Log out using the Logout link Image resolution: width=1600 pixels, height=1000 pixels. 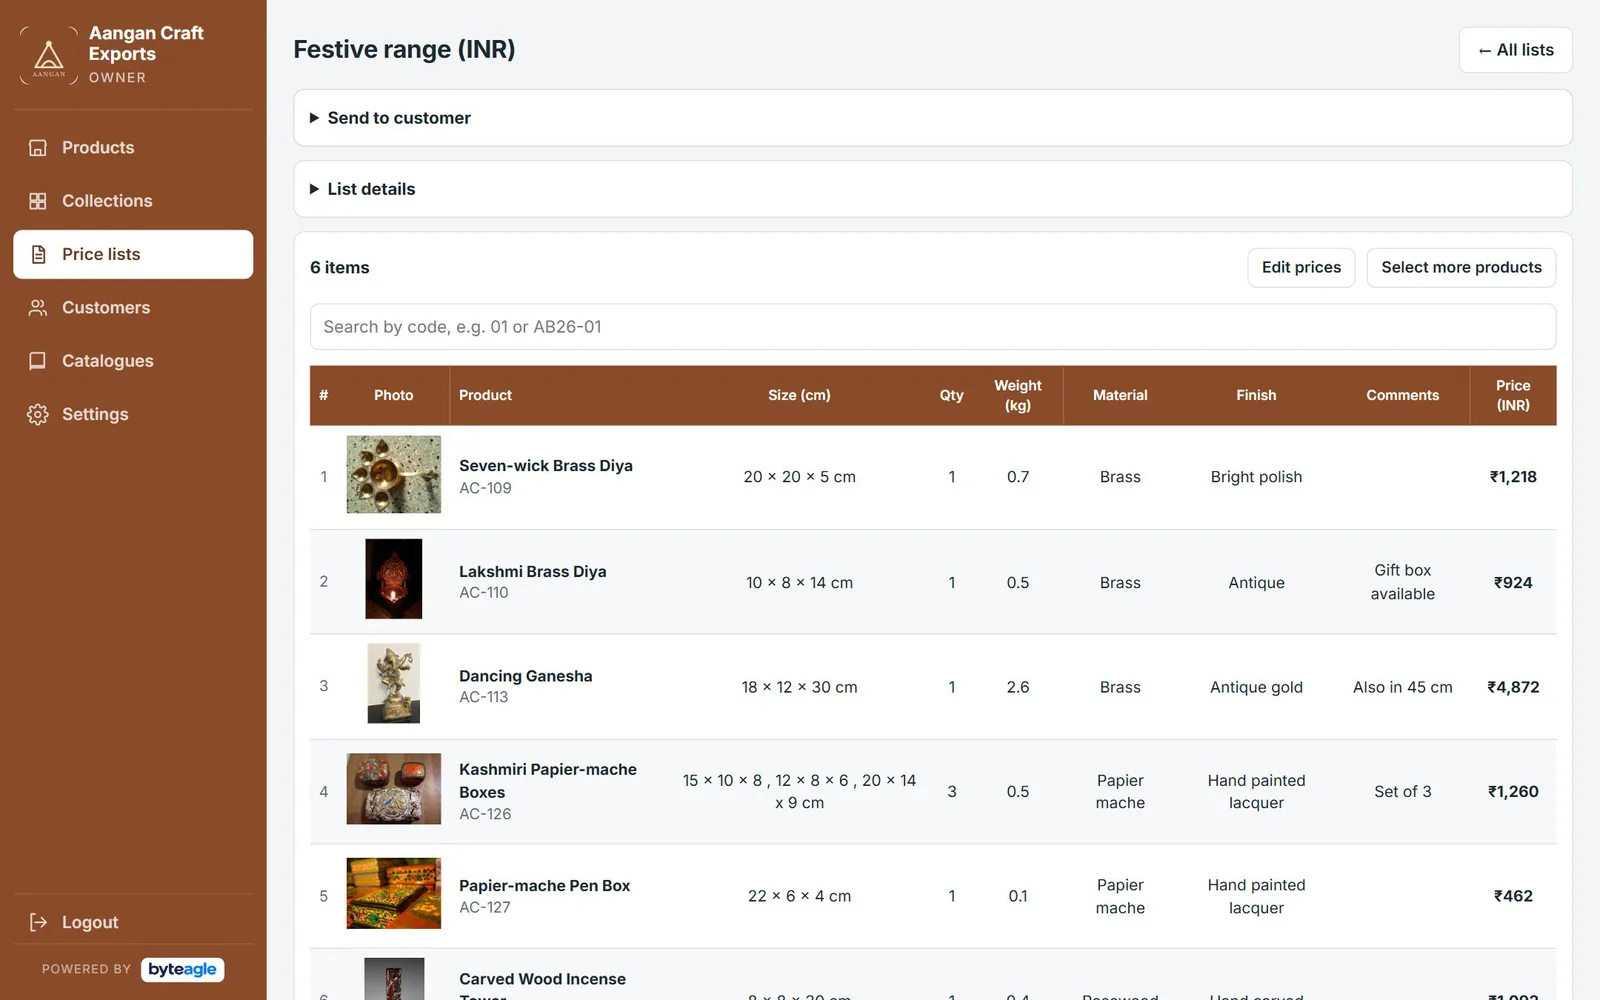133,922
